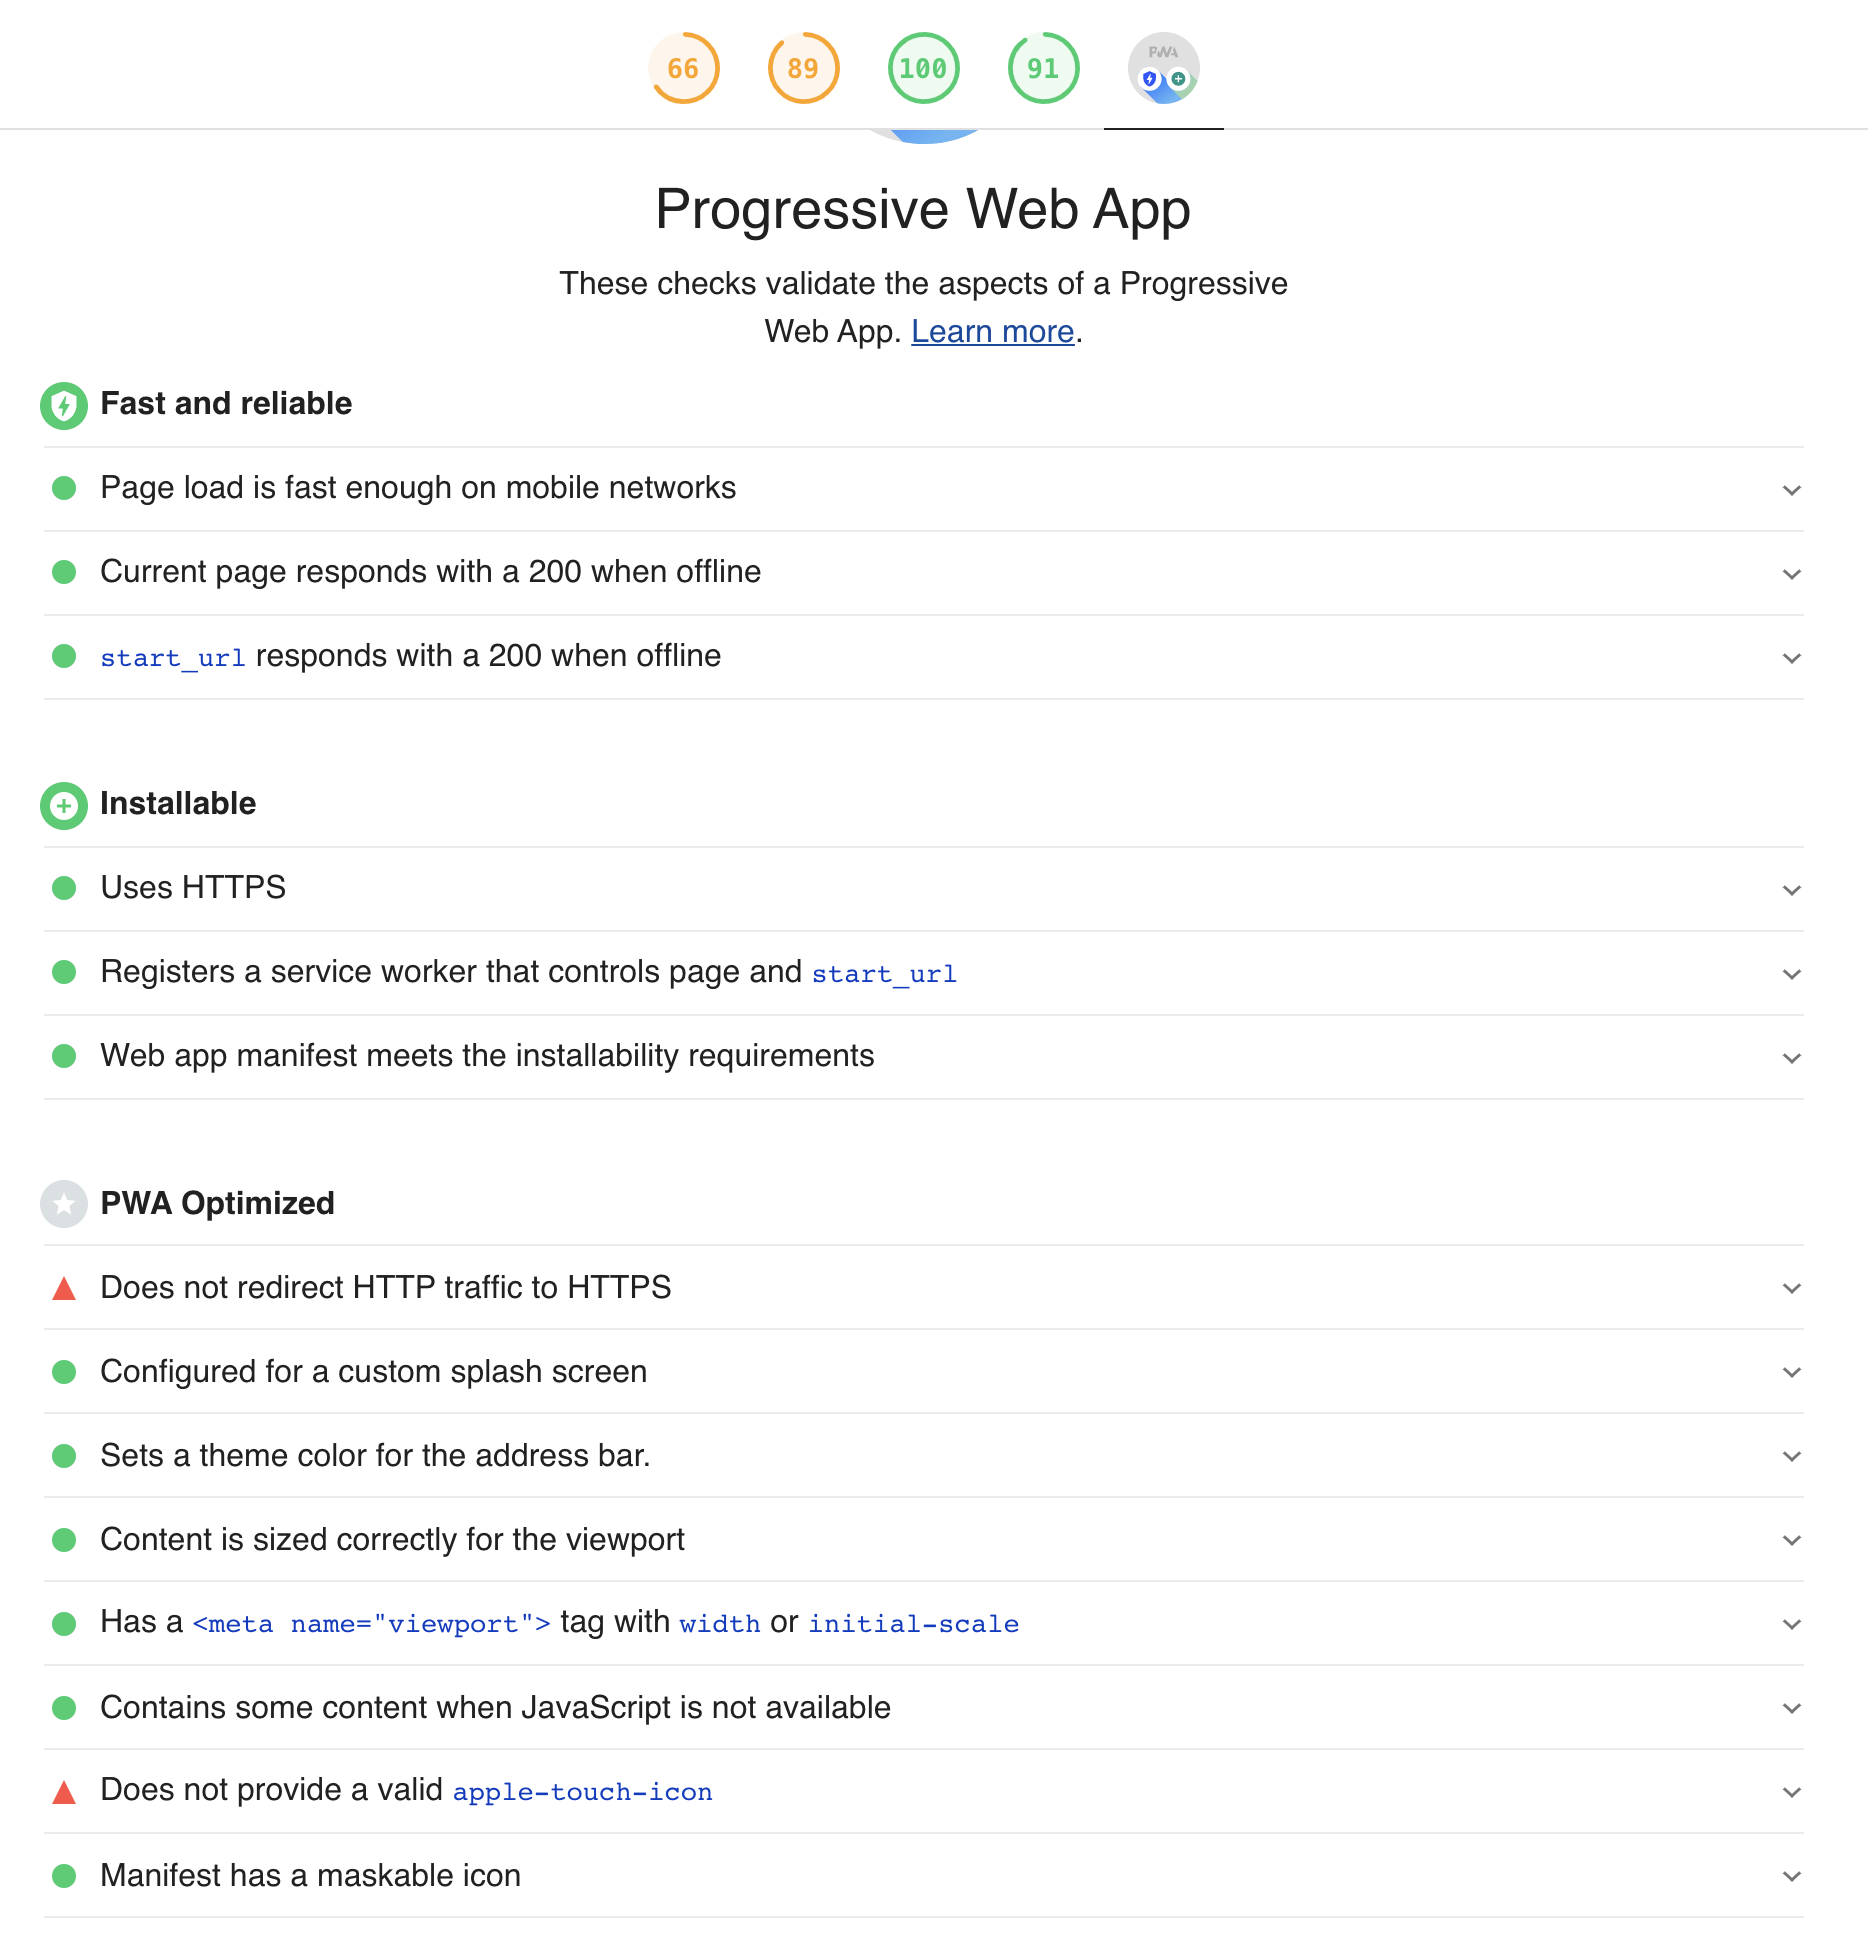The image size is (1868, 1954).
Task: Expand Contains some content without JavaScript chevron
Action: point(1792,1708)
